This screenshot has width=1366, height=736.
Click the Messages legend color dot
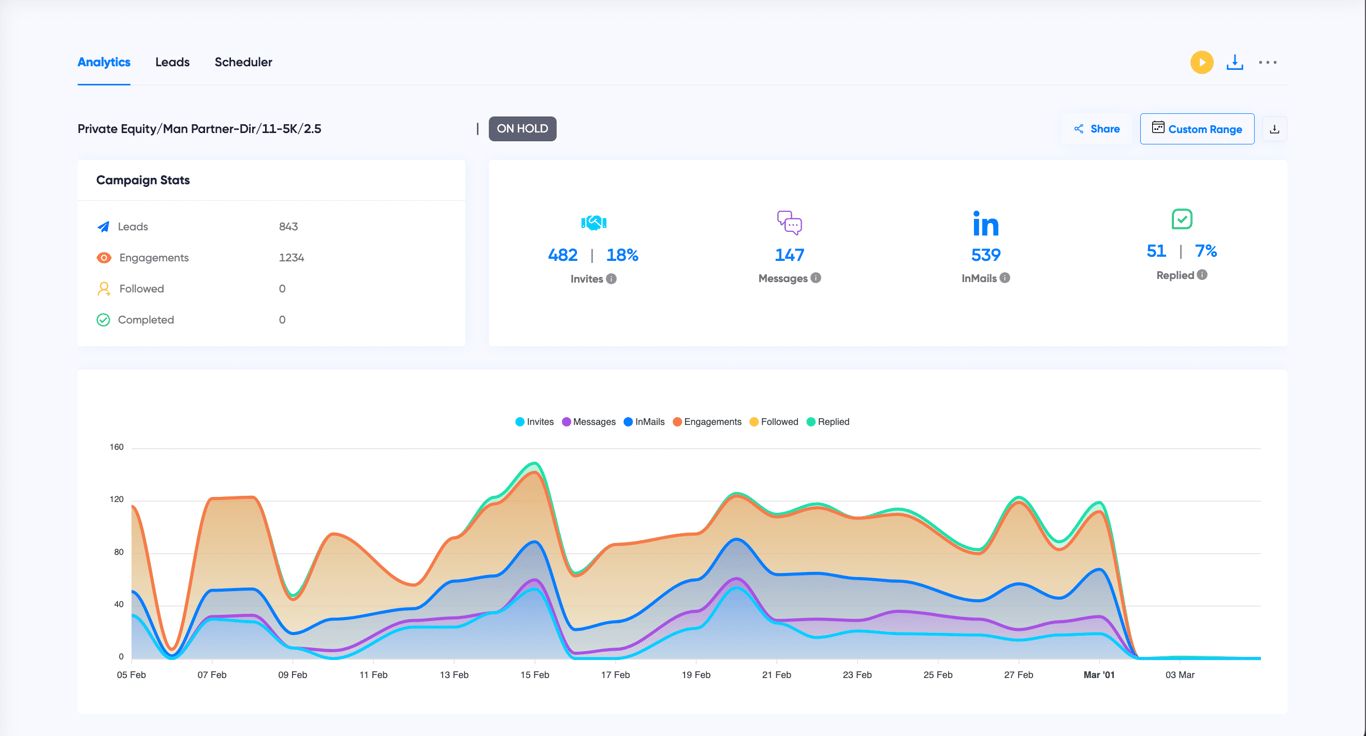(566, 422)
